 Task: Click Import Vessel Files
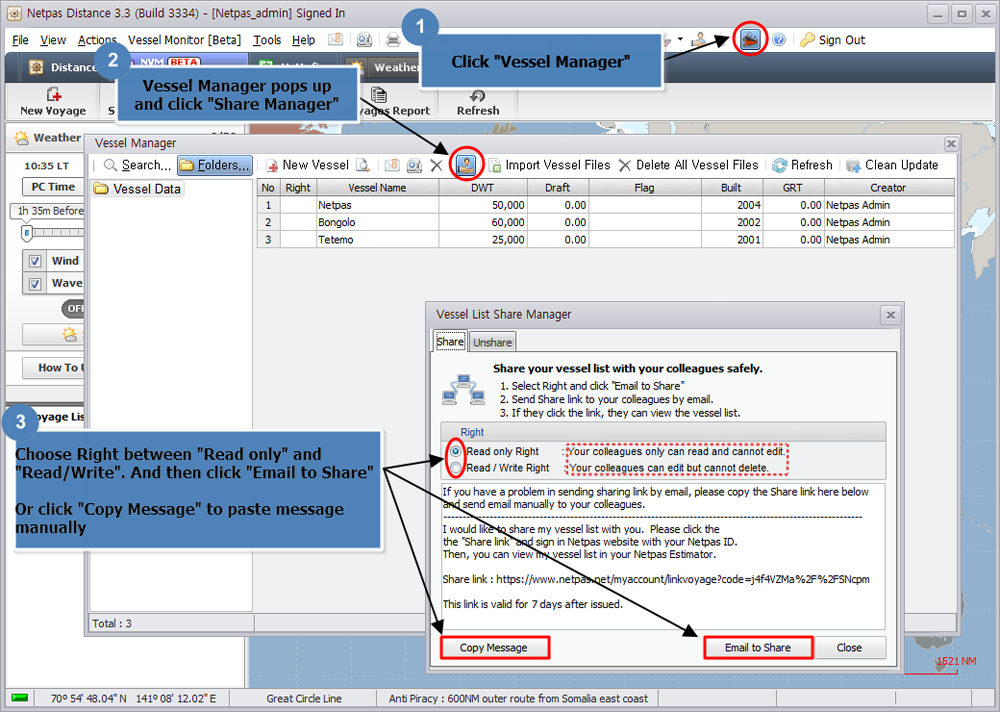pyautogui.click(x=549, y=165)
